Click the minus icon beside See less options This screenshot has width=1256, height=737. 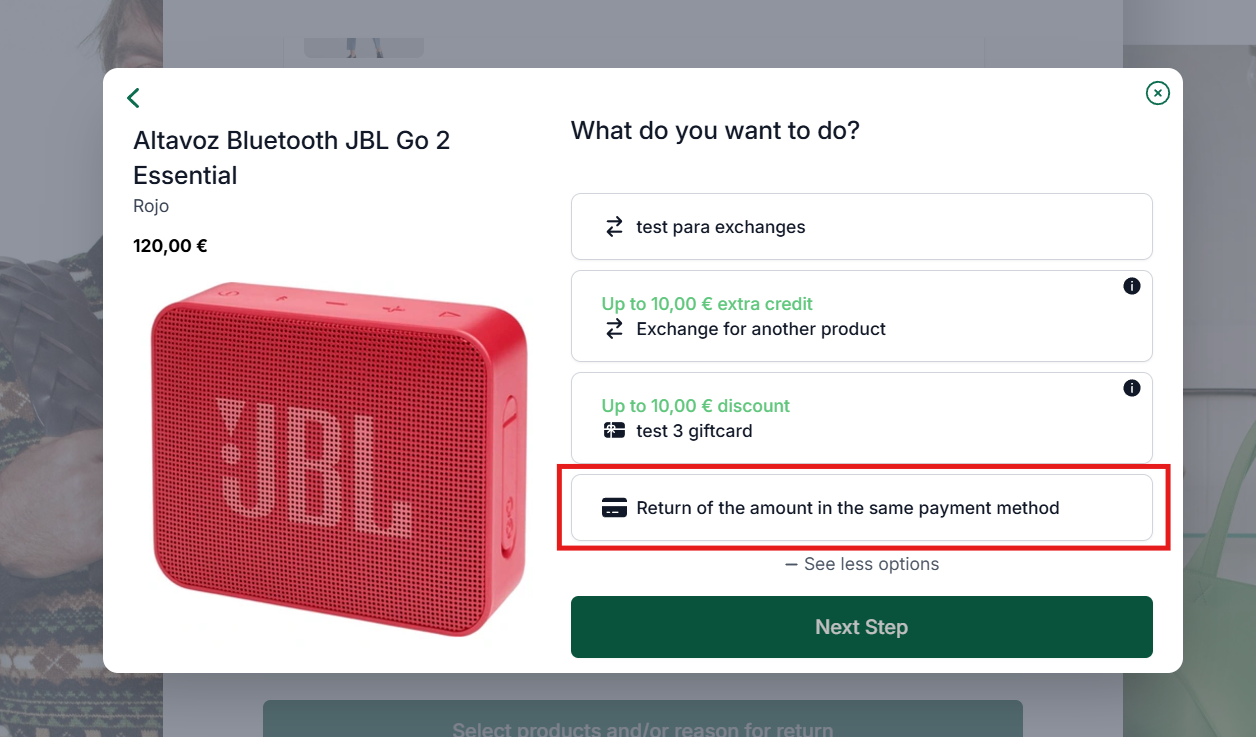[x=791, y=564]
